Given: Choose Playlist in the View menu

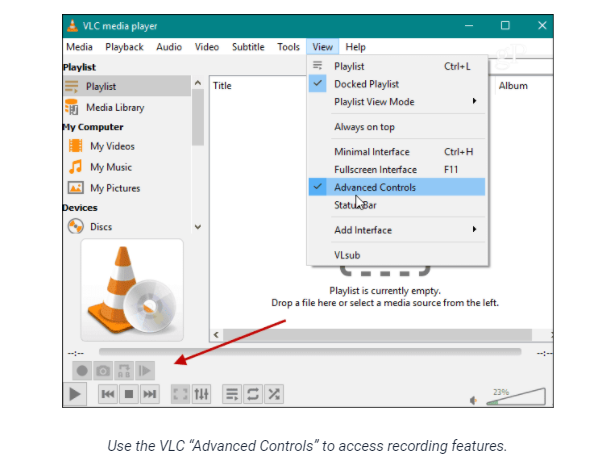Looking at the screenshot, I should click(397, 66).
